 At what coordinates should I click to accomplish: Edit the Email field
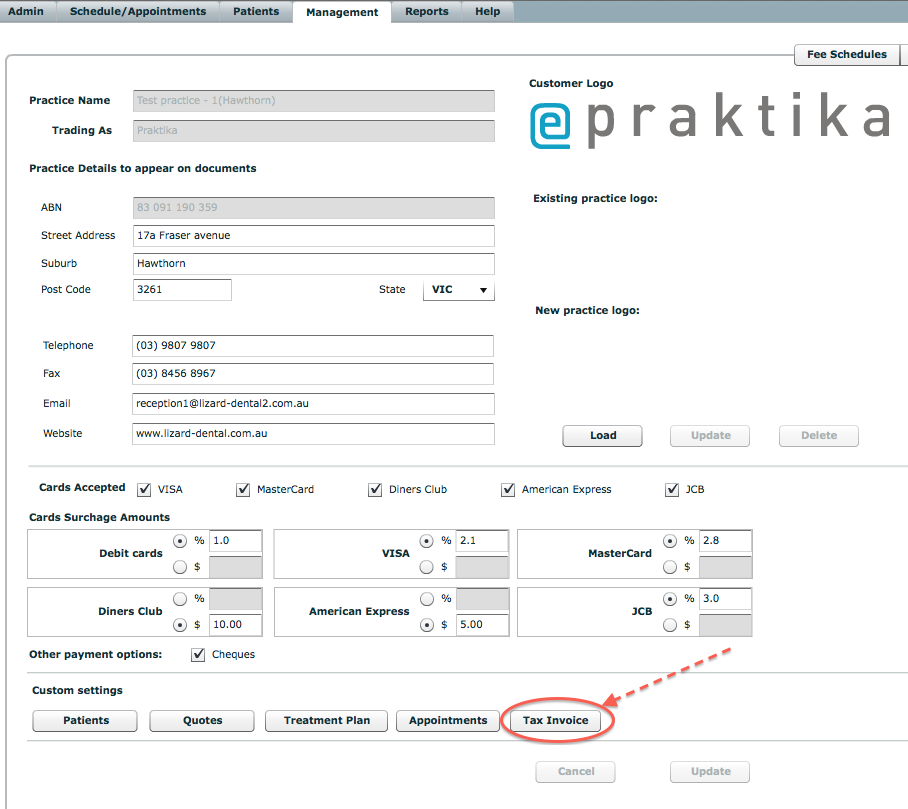coord(313,404)
